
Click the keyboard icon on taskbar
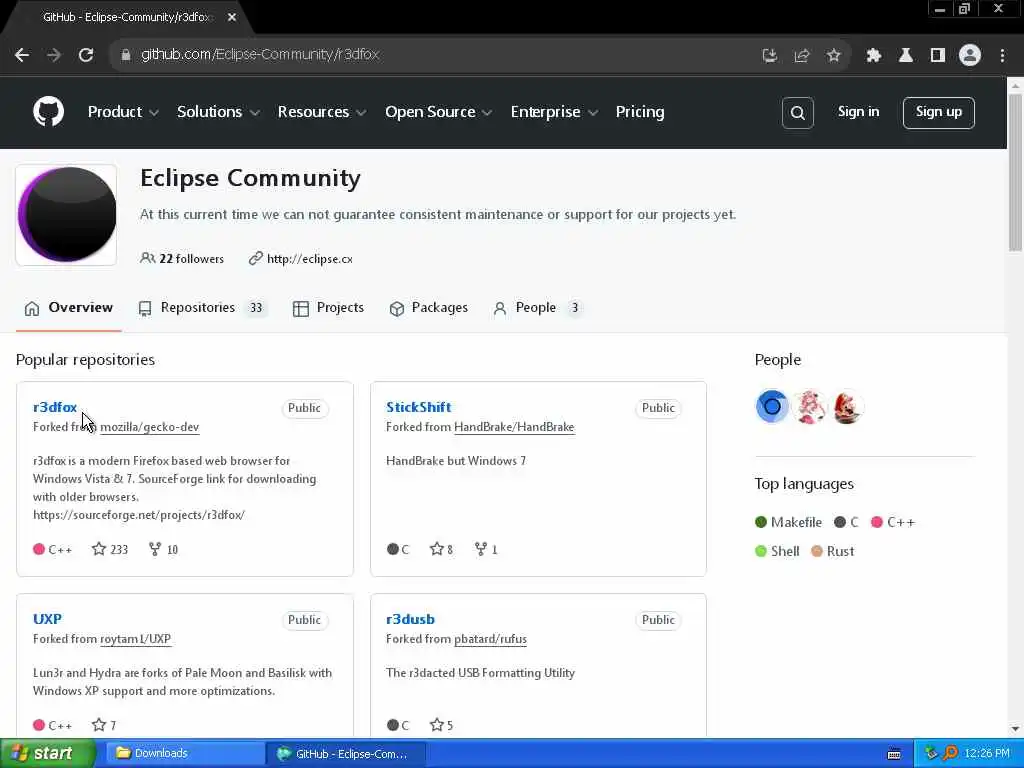[894, 754]
